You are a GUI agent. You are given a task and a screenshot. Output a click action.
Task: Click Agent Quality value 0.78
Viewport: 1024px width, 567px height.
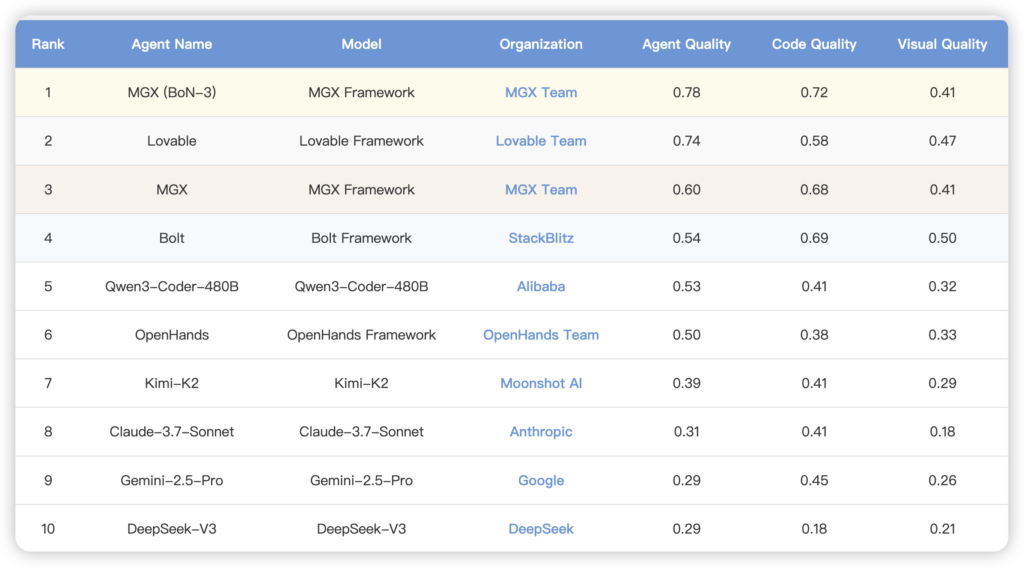point(686,92)
